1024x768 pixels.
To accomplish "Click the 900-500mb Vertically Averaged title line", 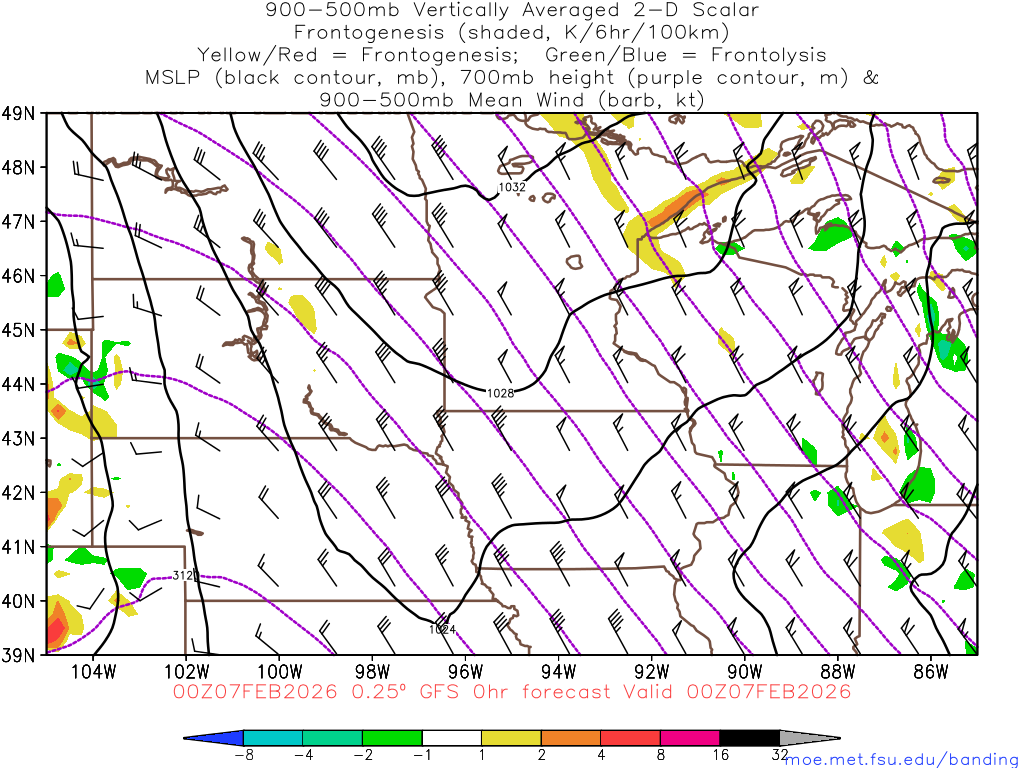I will tap(511, 10).
